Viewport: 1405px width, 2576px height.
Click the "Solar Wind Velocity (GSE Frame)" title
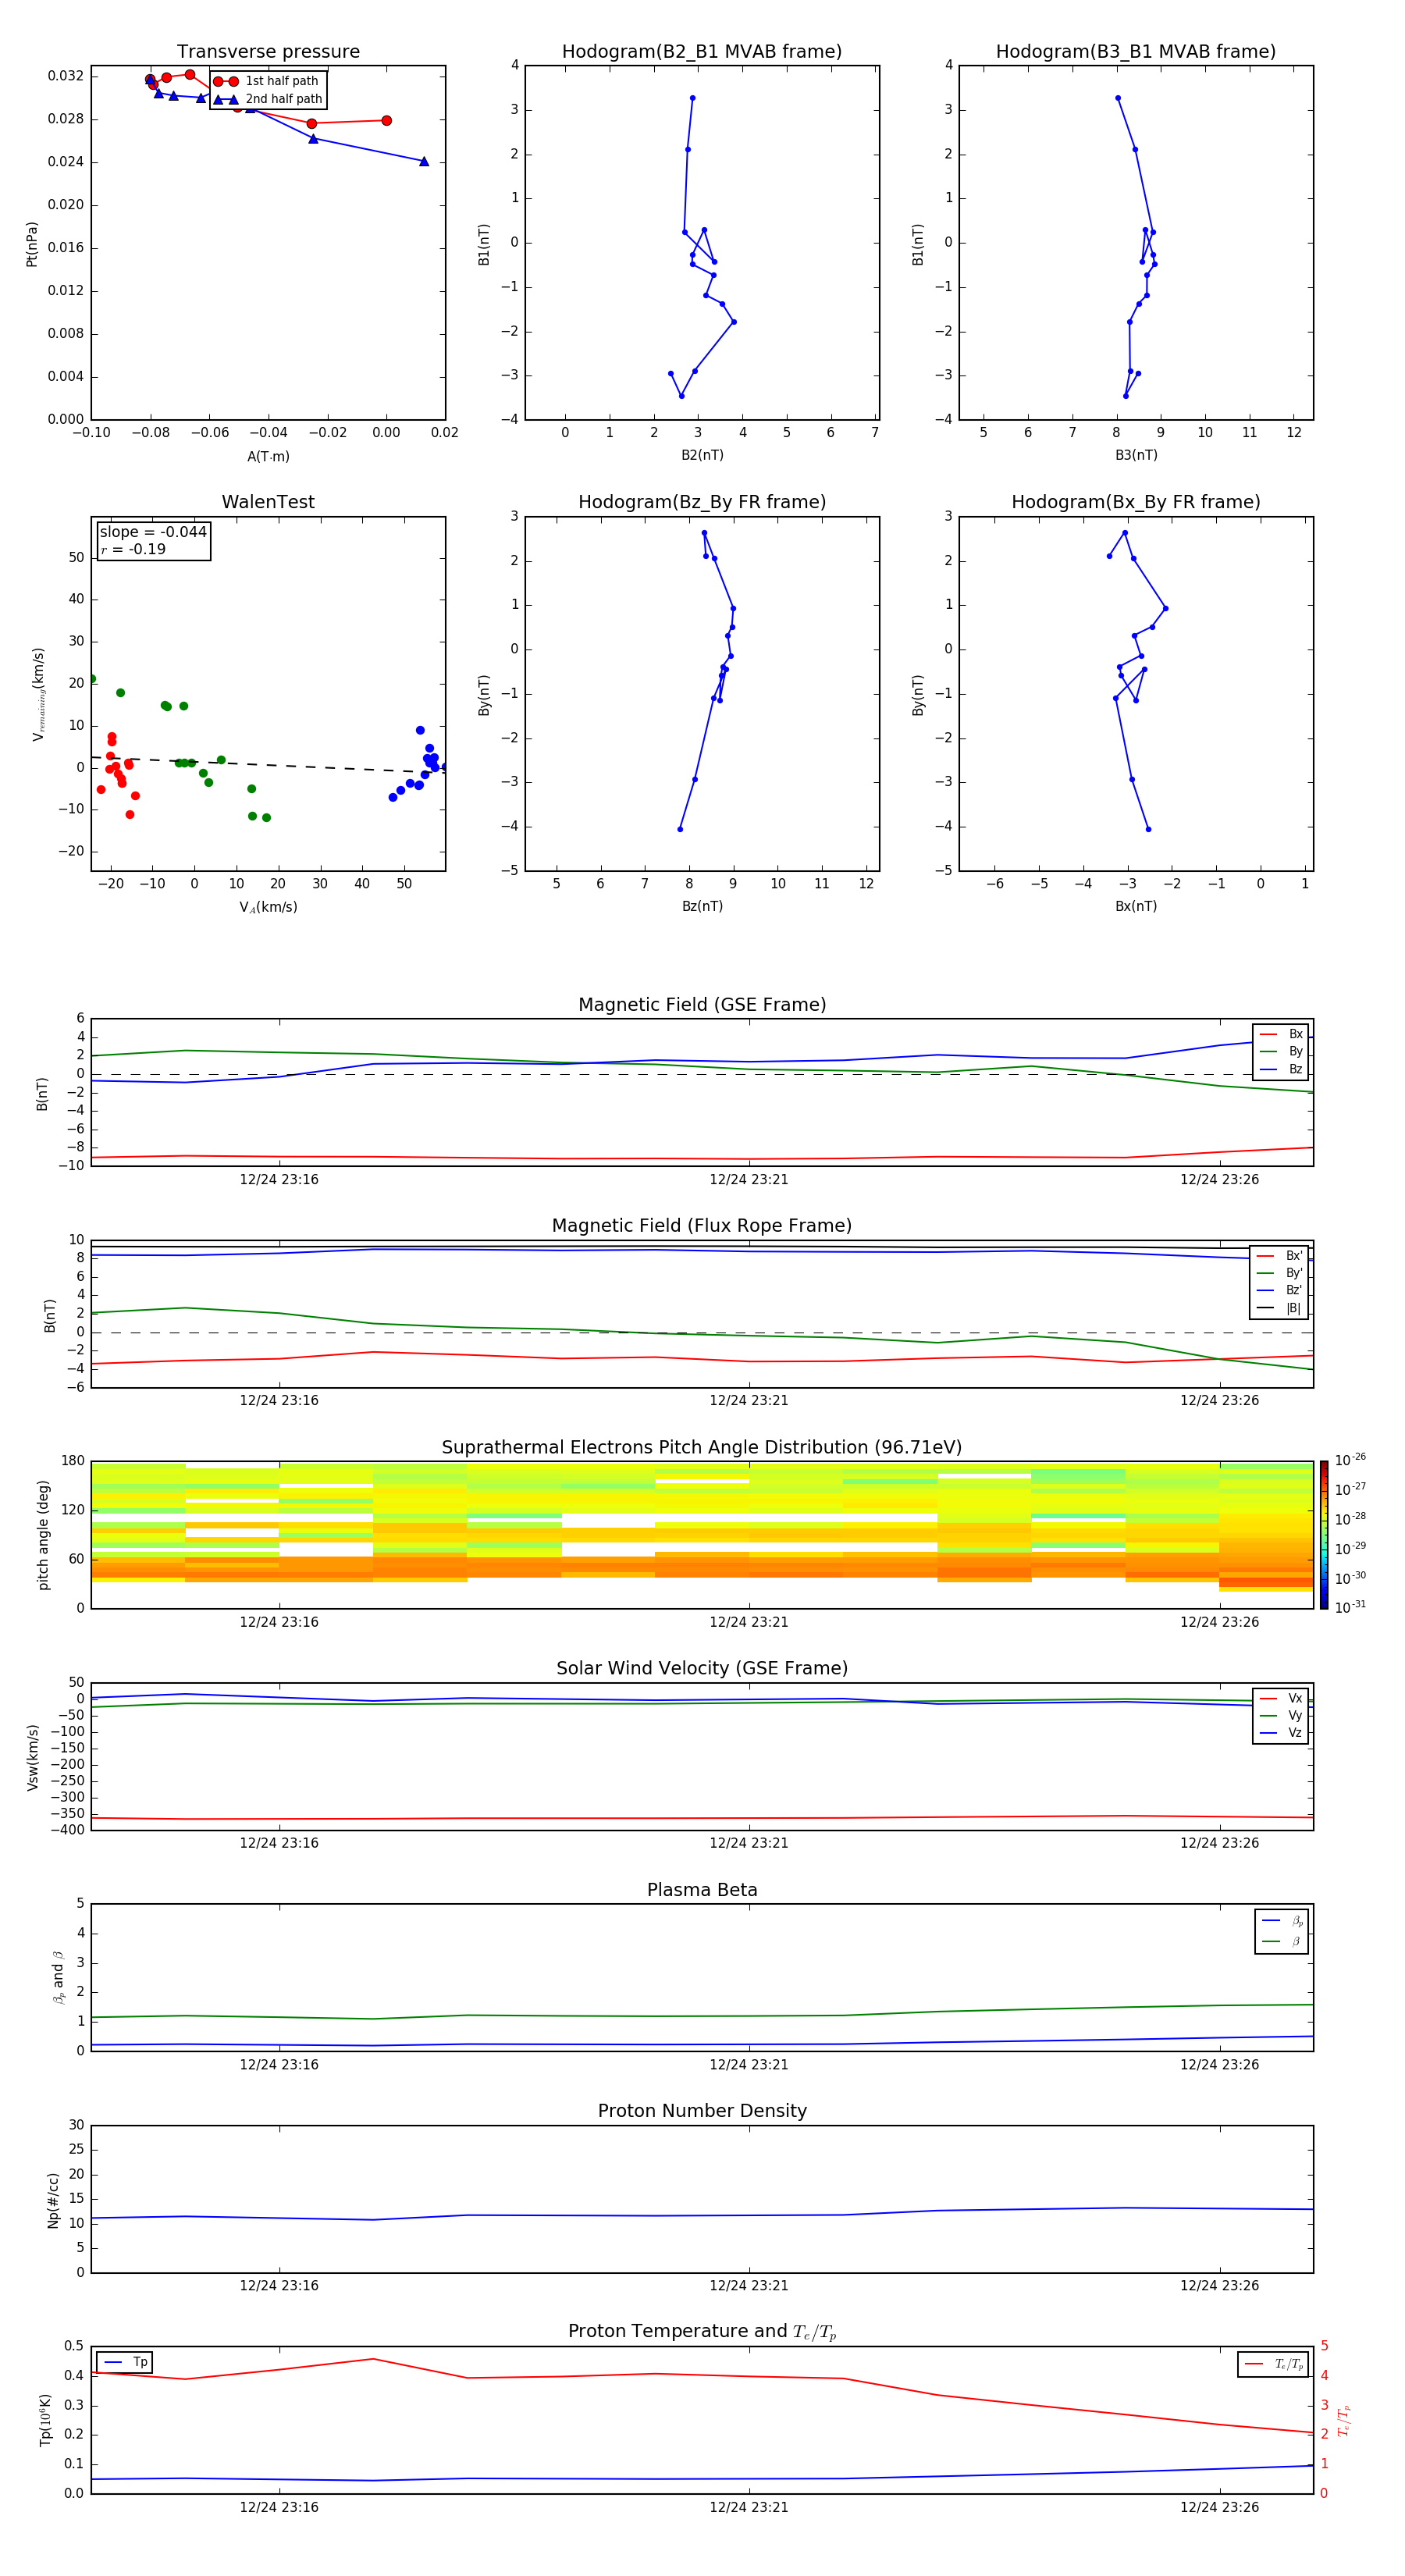tap(702, 1668)
